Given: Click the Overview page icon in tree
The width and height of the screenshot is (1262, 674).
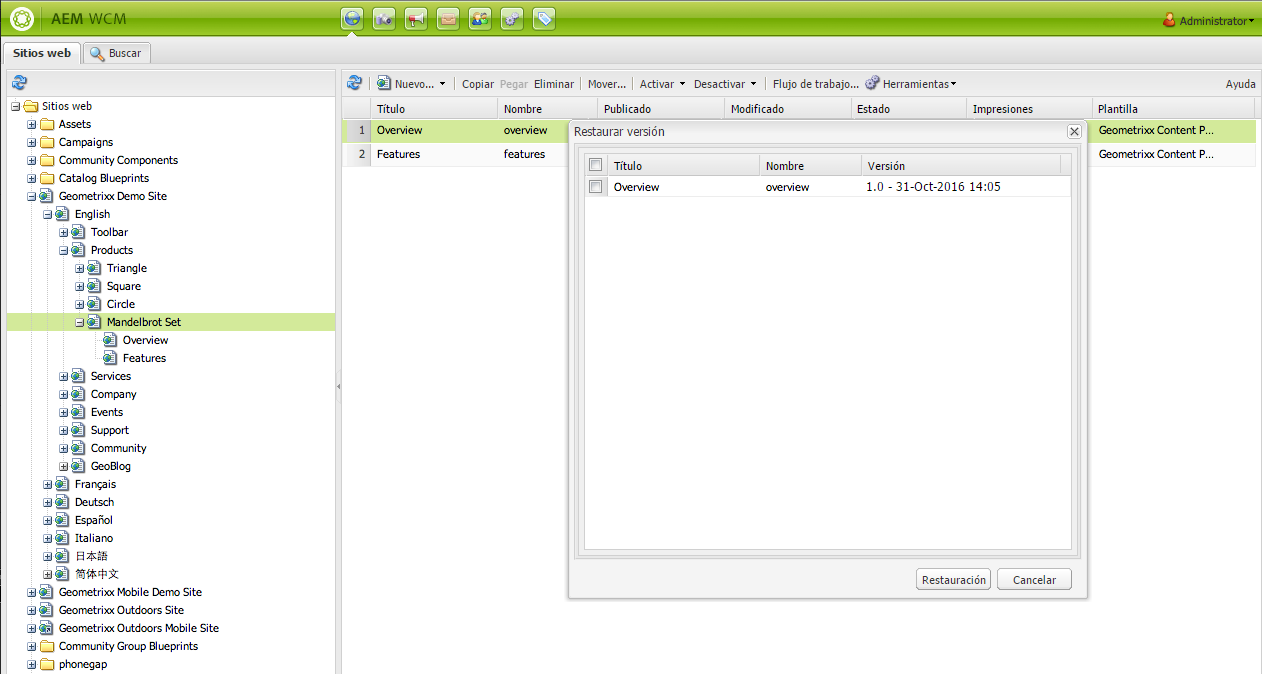Looking at the screenshot, I should click(x=110, y=340).
